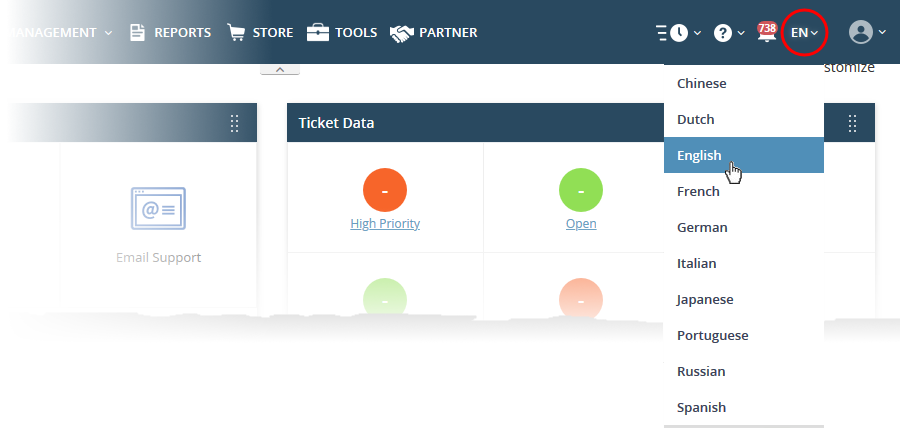Click the green Open count circle

pos(581,190)
